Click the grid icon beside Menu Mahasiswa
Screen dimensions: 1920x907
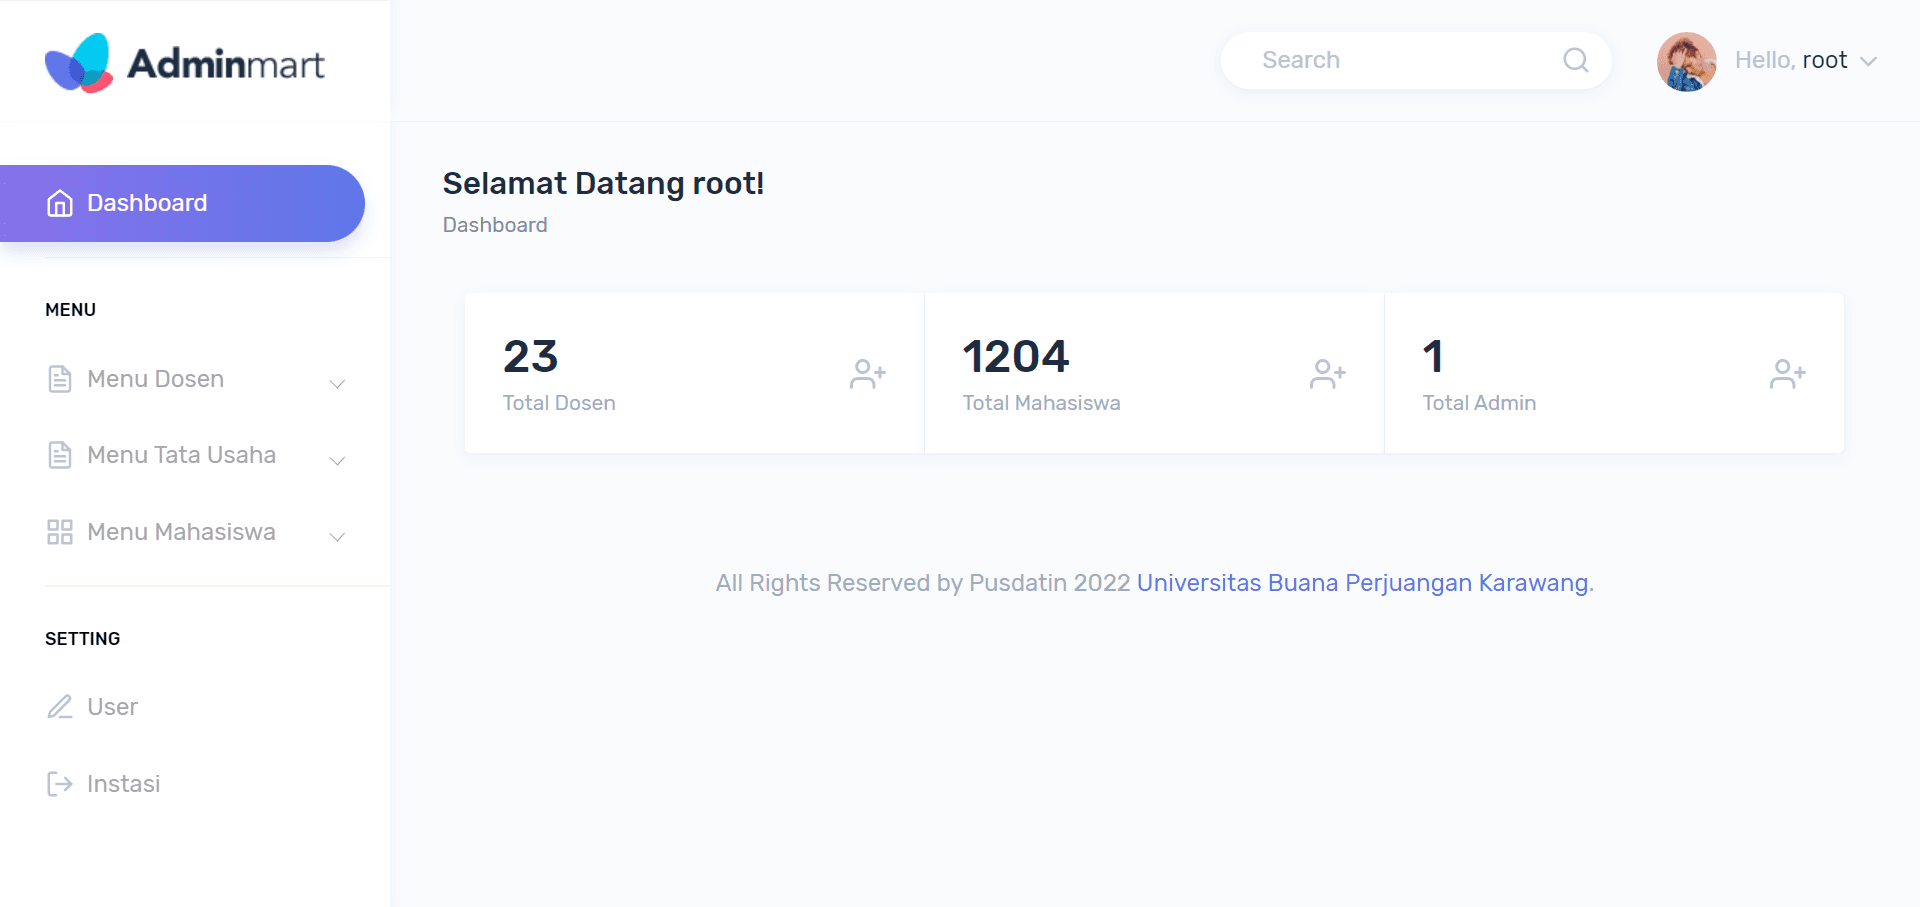pos(60,532)
